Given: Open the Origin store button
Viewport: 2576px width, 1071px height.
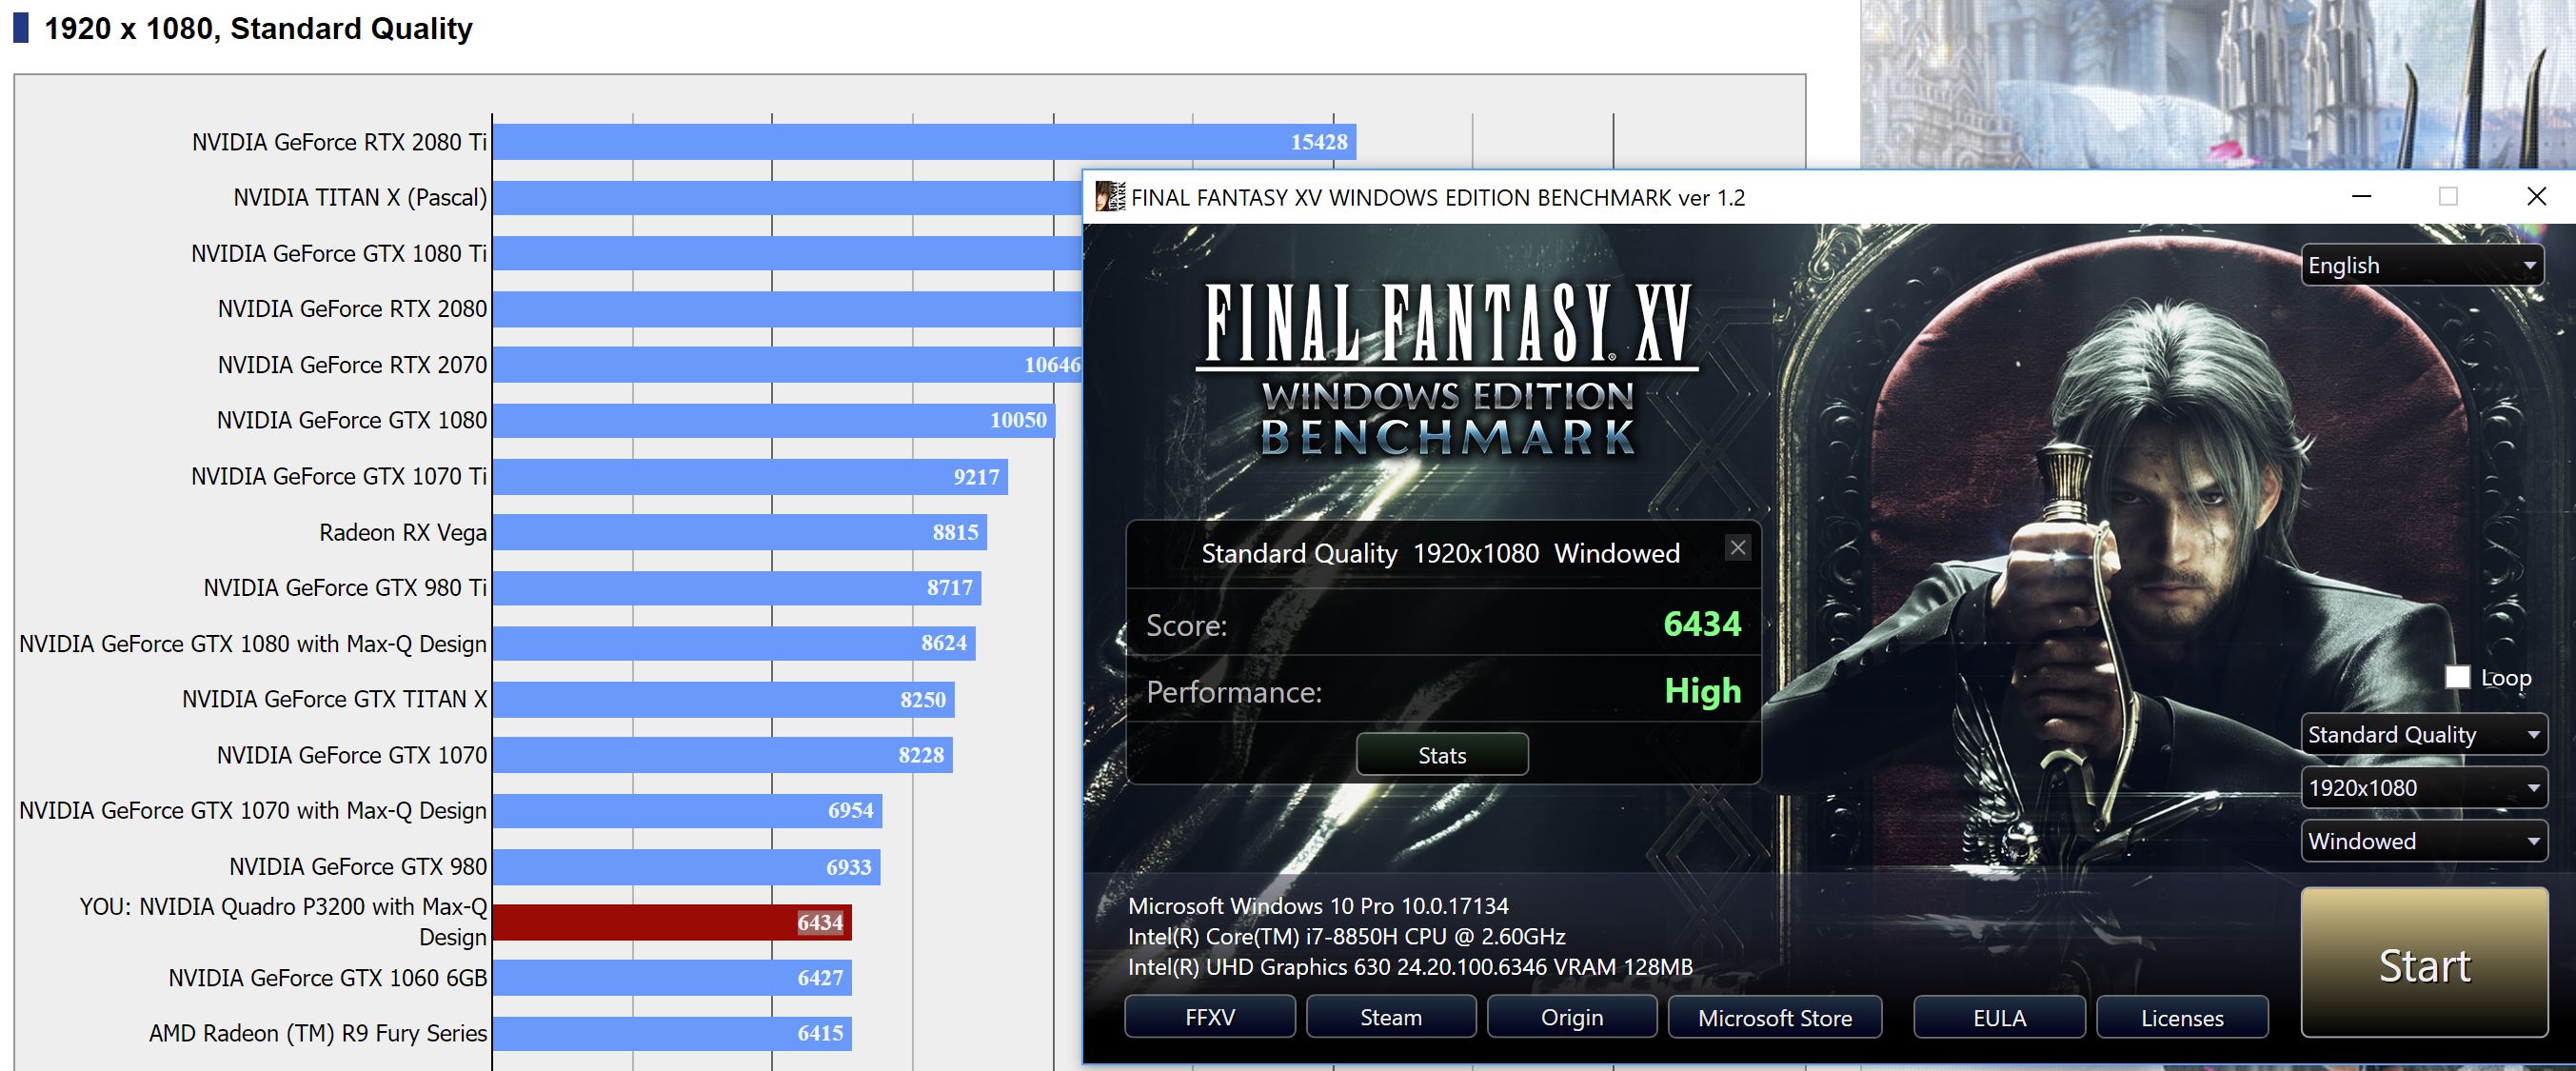Looking at the screenshot, I should point(1572,1017).
